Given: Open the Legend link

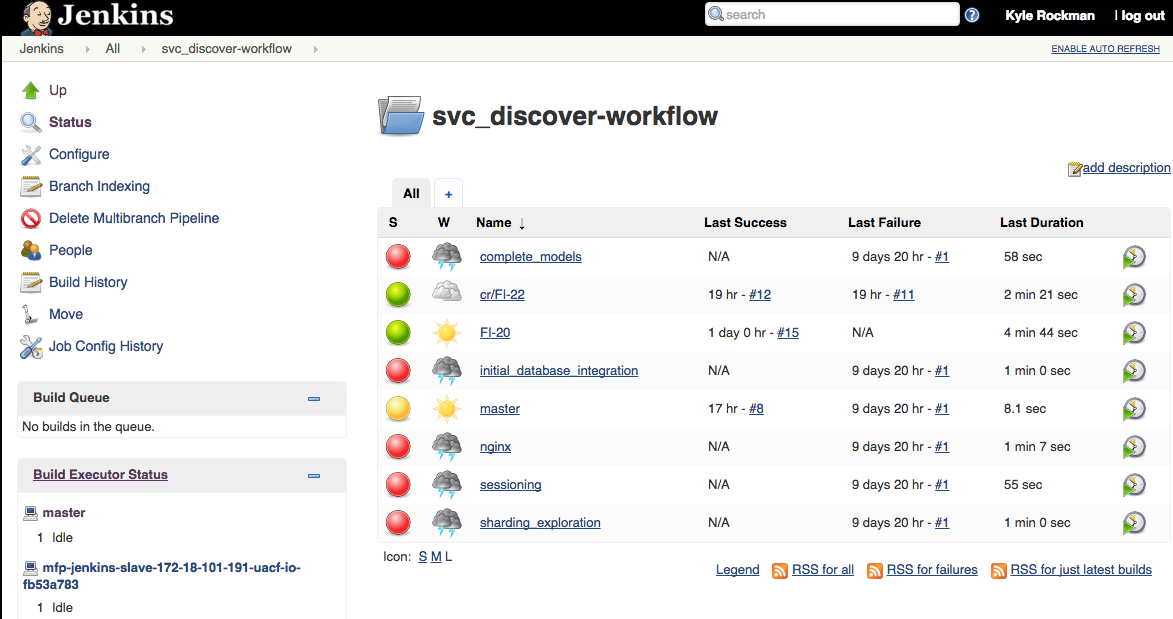Looking at the screenshot, I should point(738,570).
